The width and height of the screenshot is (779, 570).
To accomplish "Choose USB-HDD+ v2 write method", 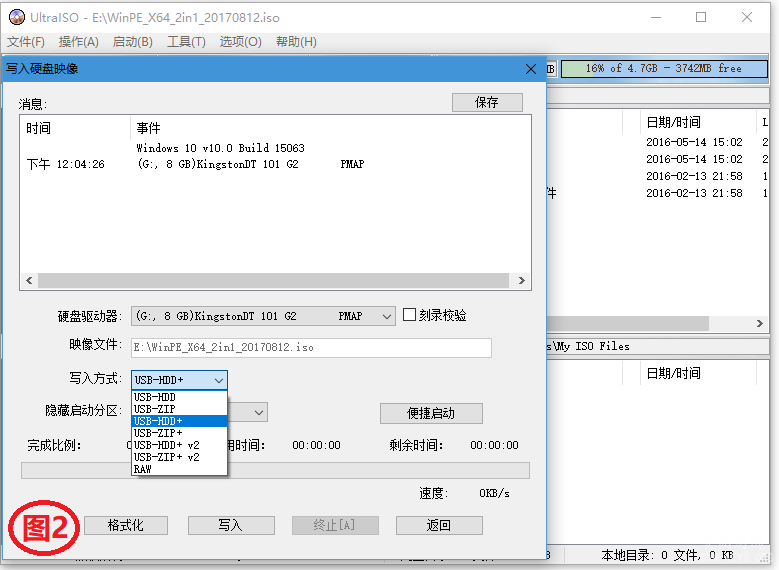I will tap(179, 445).
